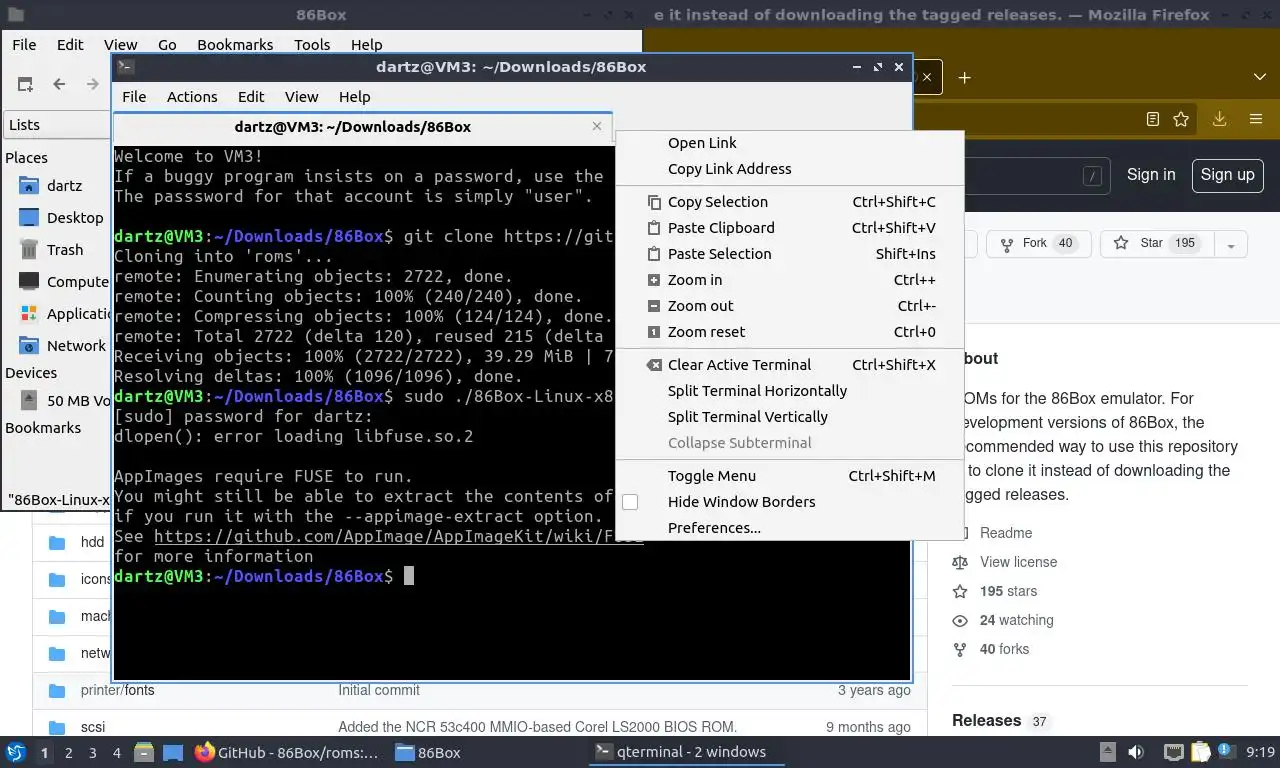1280x768 pixels.
Task: Open the Releases 37 heading link
Action: 999,721
